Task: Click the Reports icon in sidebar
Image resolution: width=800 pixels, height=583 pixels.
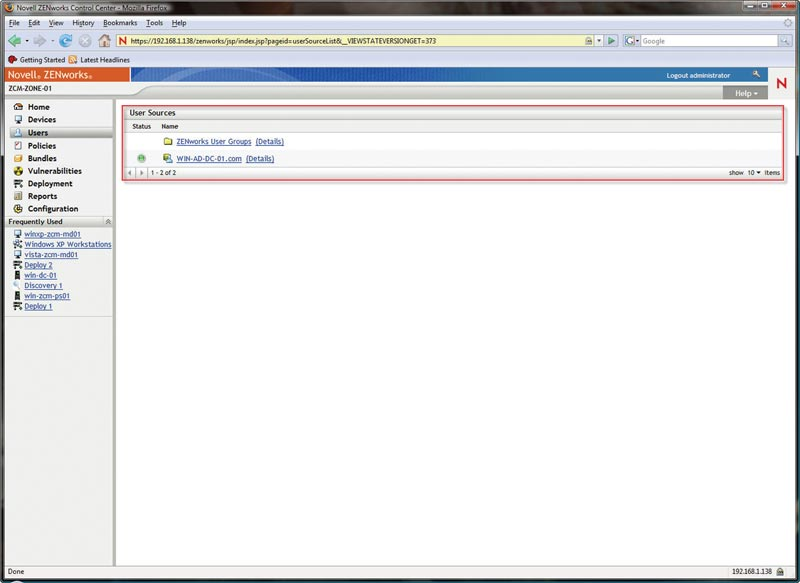Action: [18, 196]
